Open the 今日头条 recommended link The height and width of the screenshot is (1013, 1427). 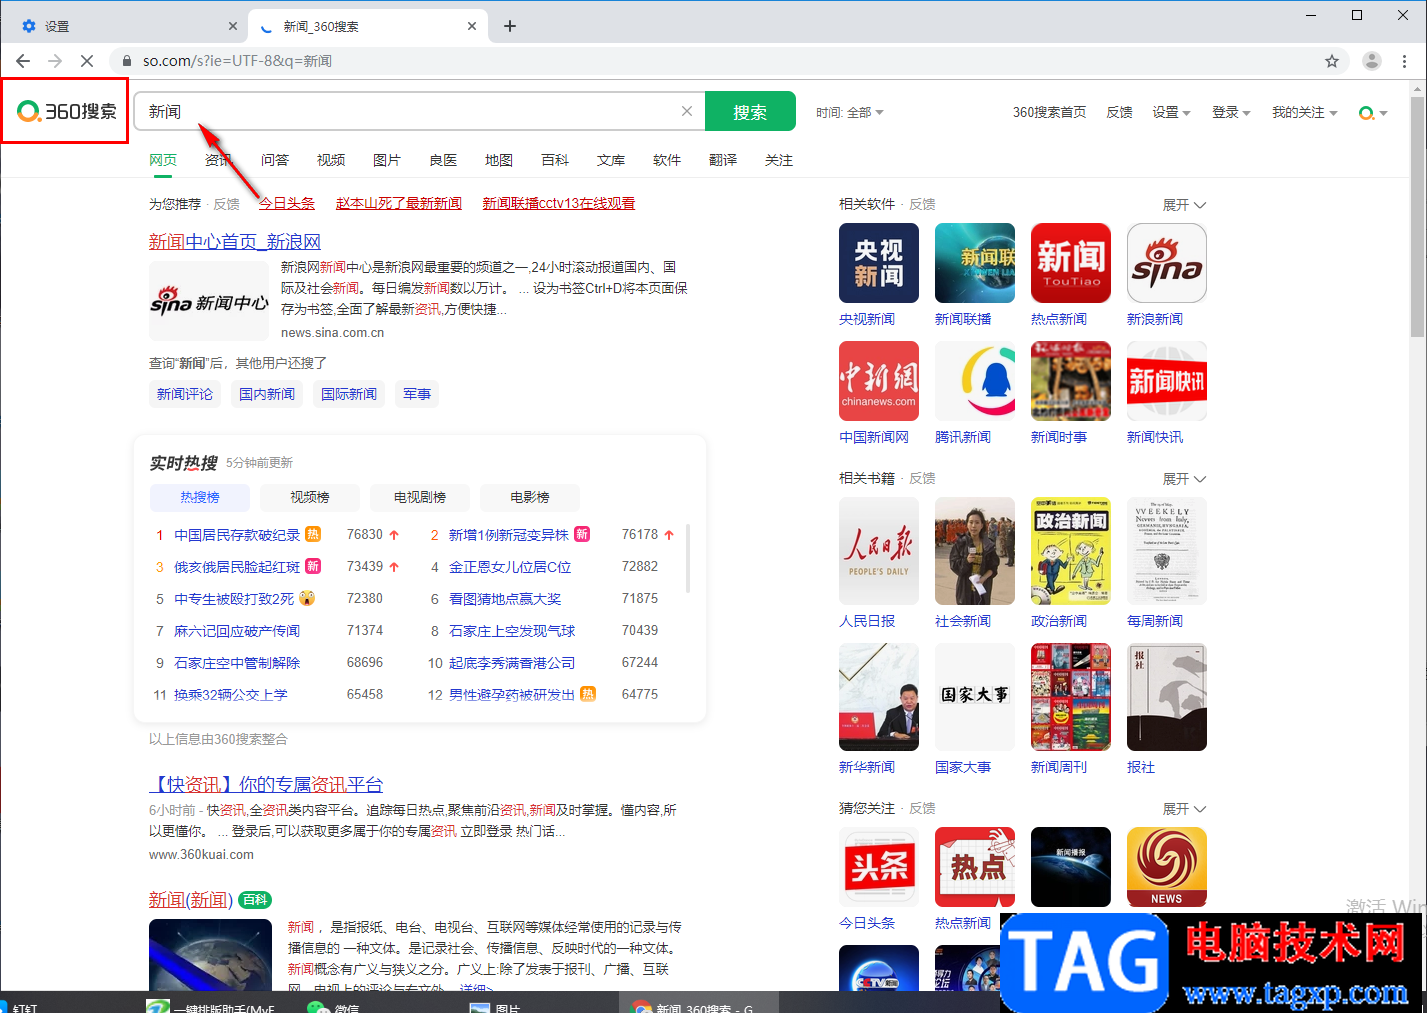[x=287, y=203]
